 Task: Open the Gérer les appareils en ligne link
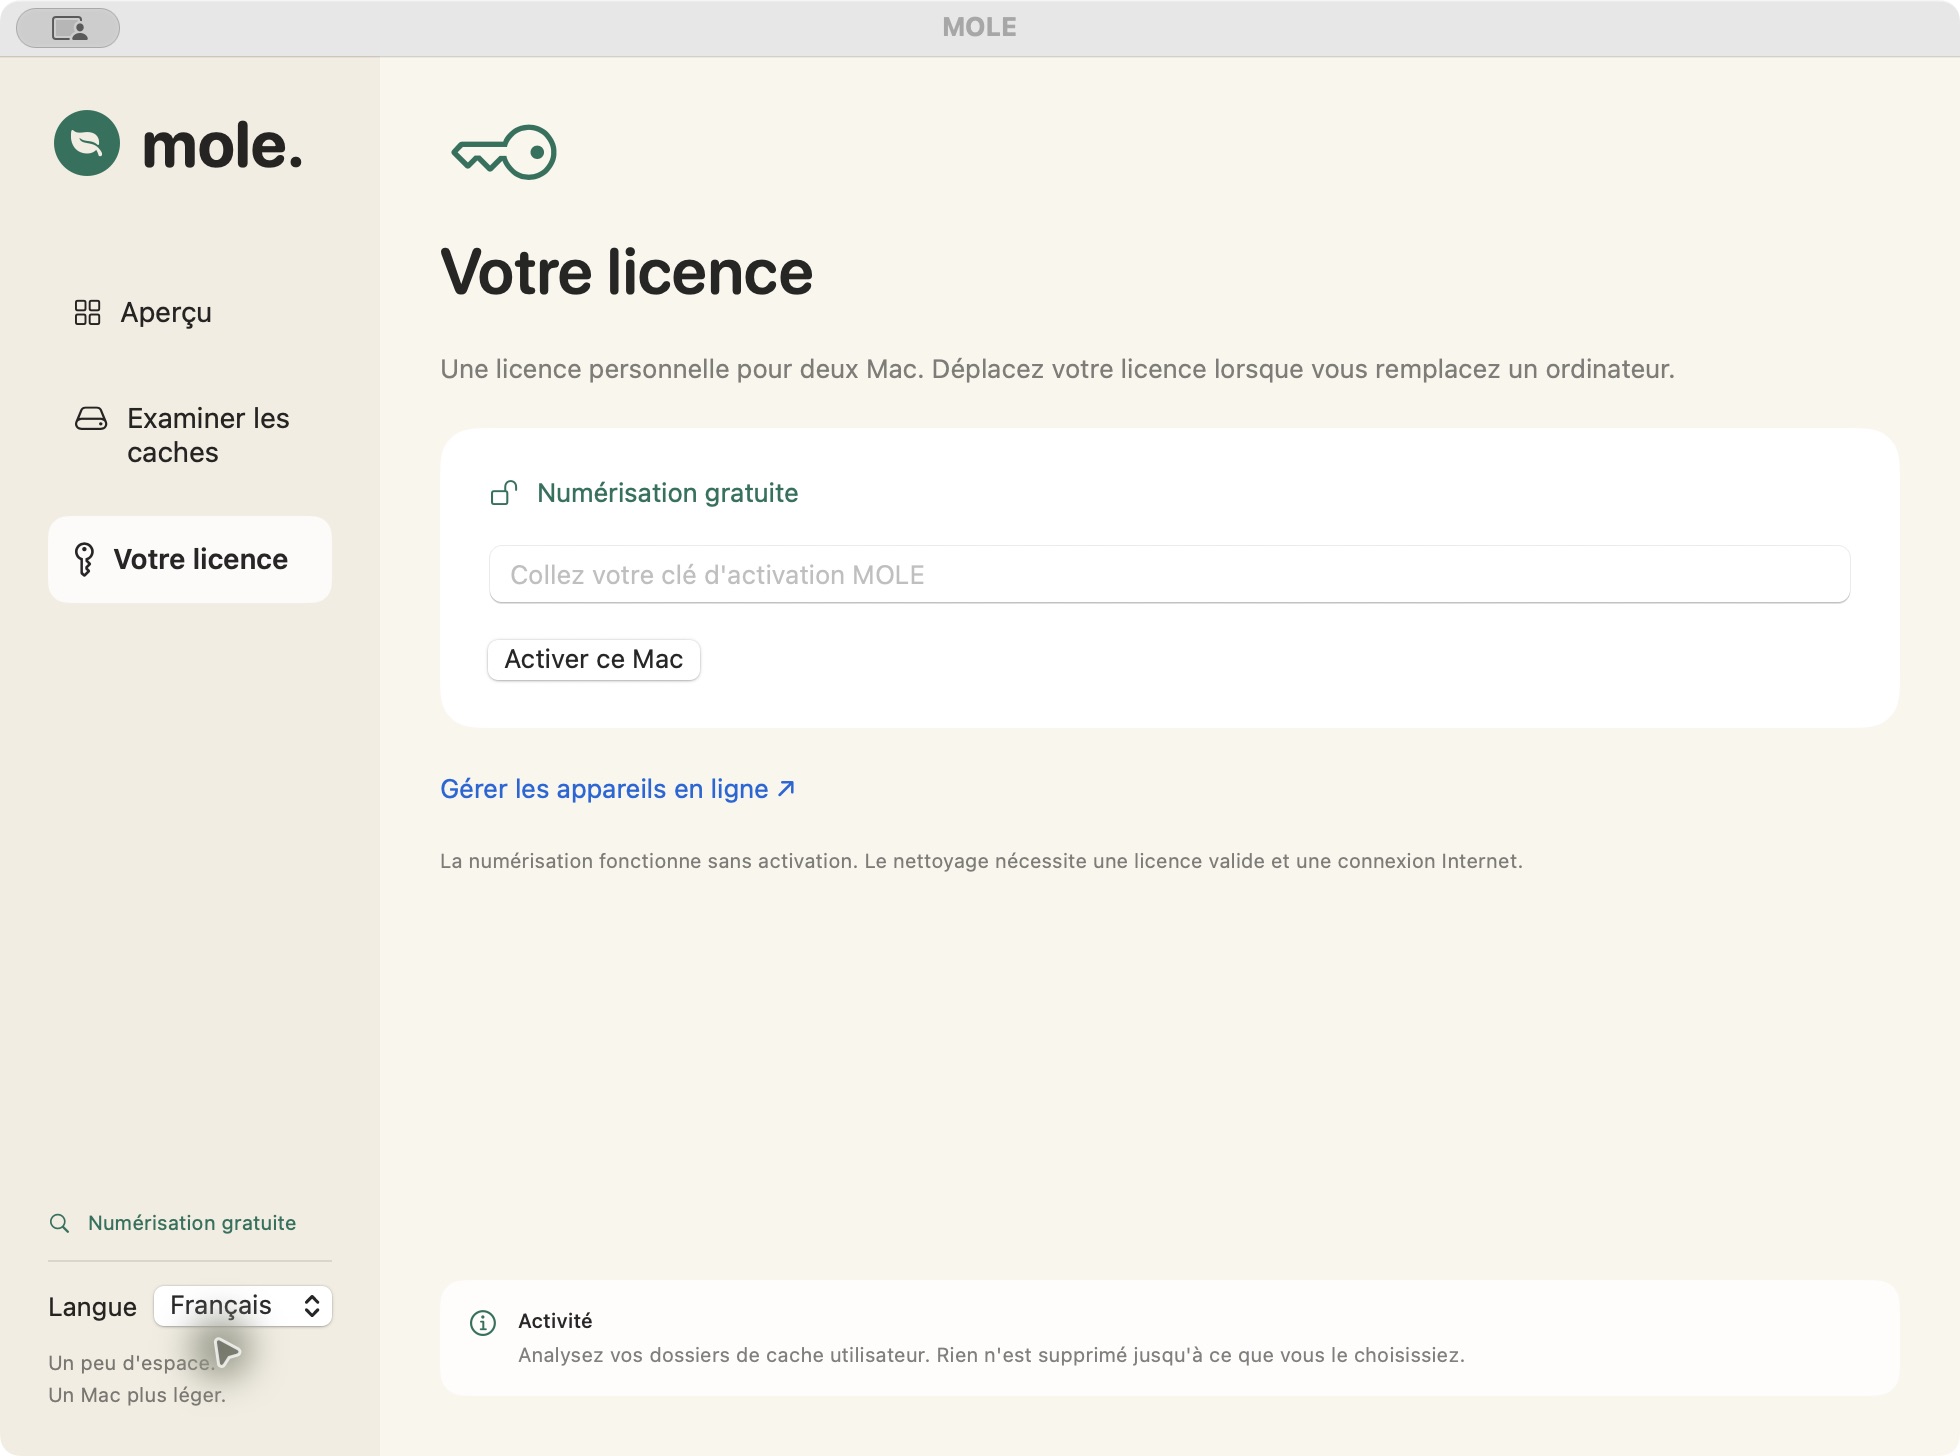617,789
